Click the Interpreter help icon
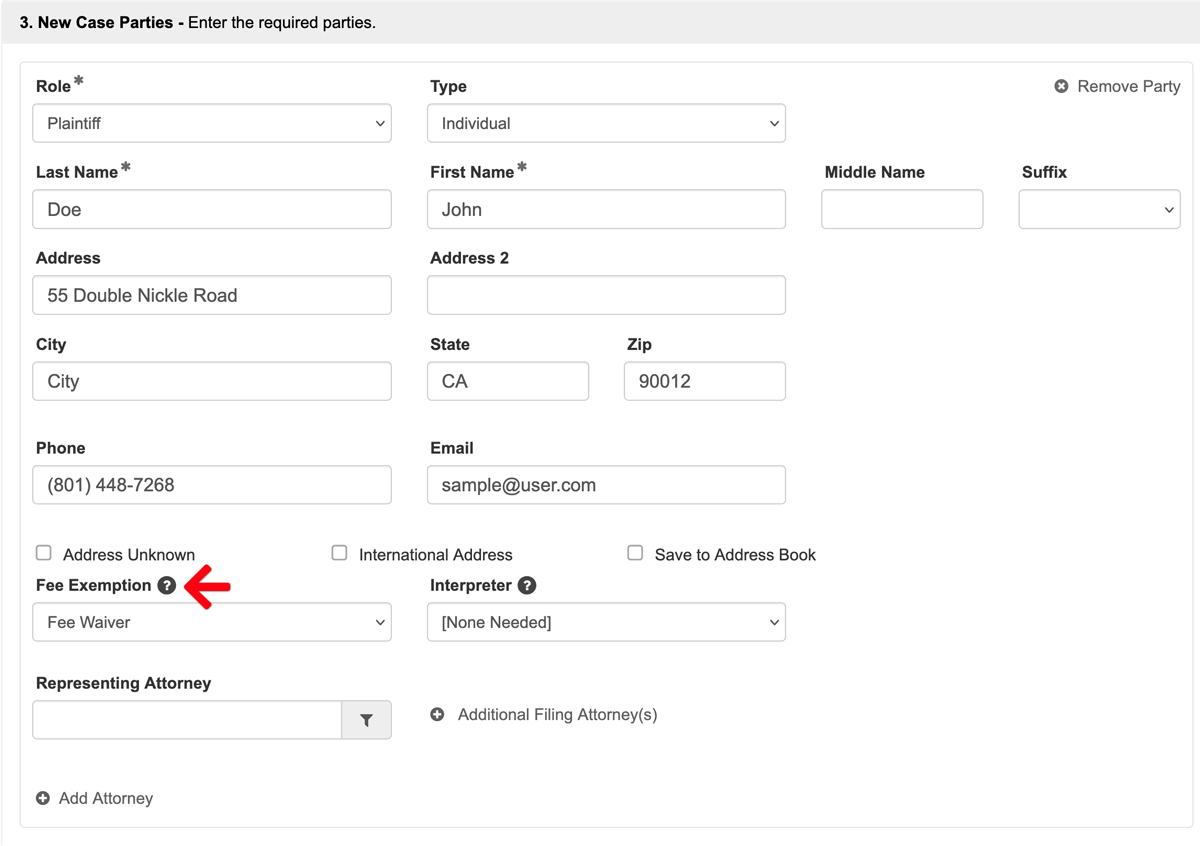Screen dimensions: 1200x846 (527, 586)
